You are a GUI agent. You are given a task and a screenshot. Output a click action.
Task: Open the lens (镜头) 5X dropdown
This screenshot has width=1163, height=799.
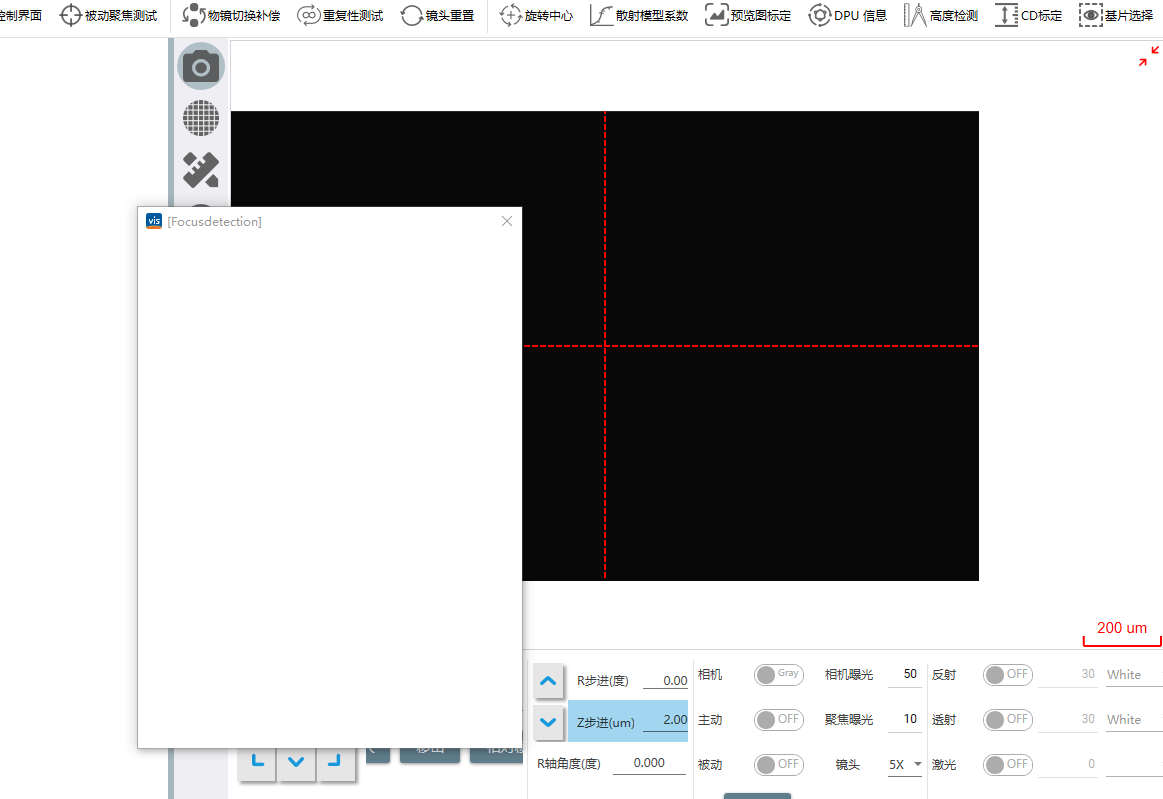(x=906, y=764)
